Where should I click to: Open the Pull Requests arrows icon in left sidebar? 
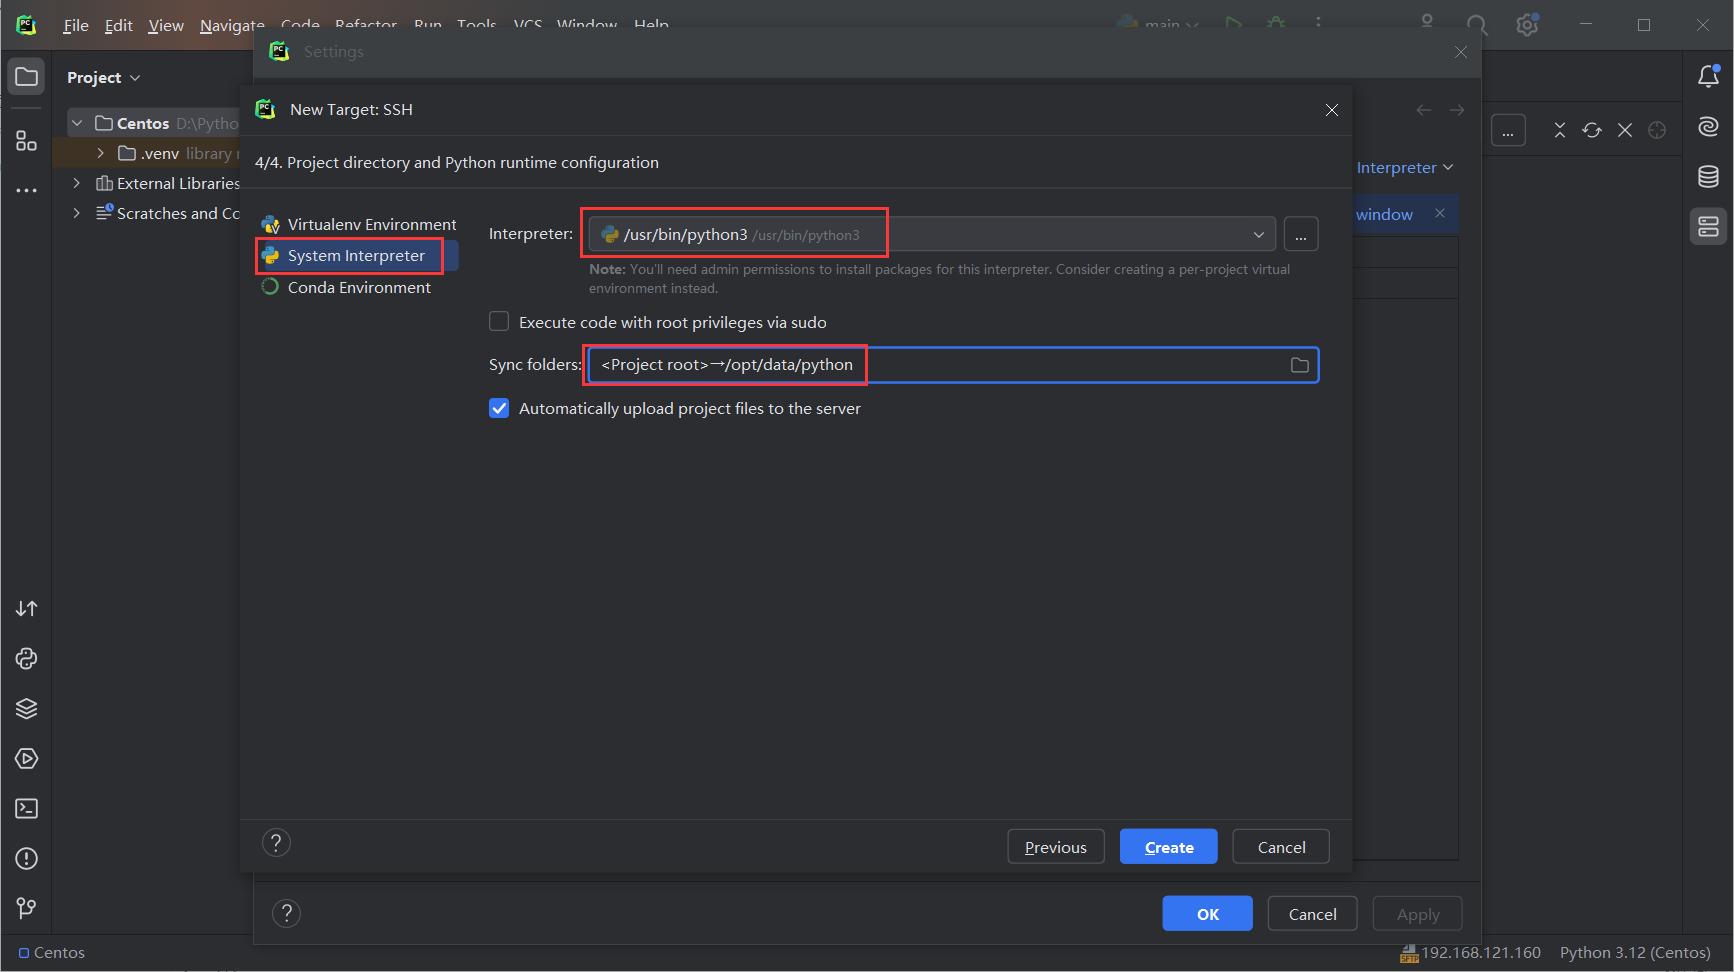(x=27, y=608)
